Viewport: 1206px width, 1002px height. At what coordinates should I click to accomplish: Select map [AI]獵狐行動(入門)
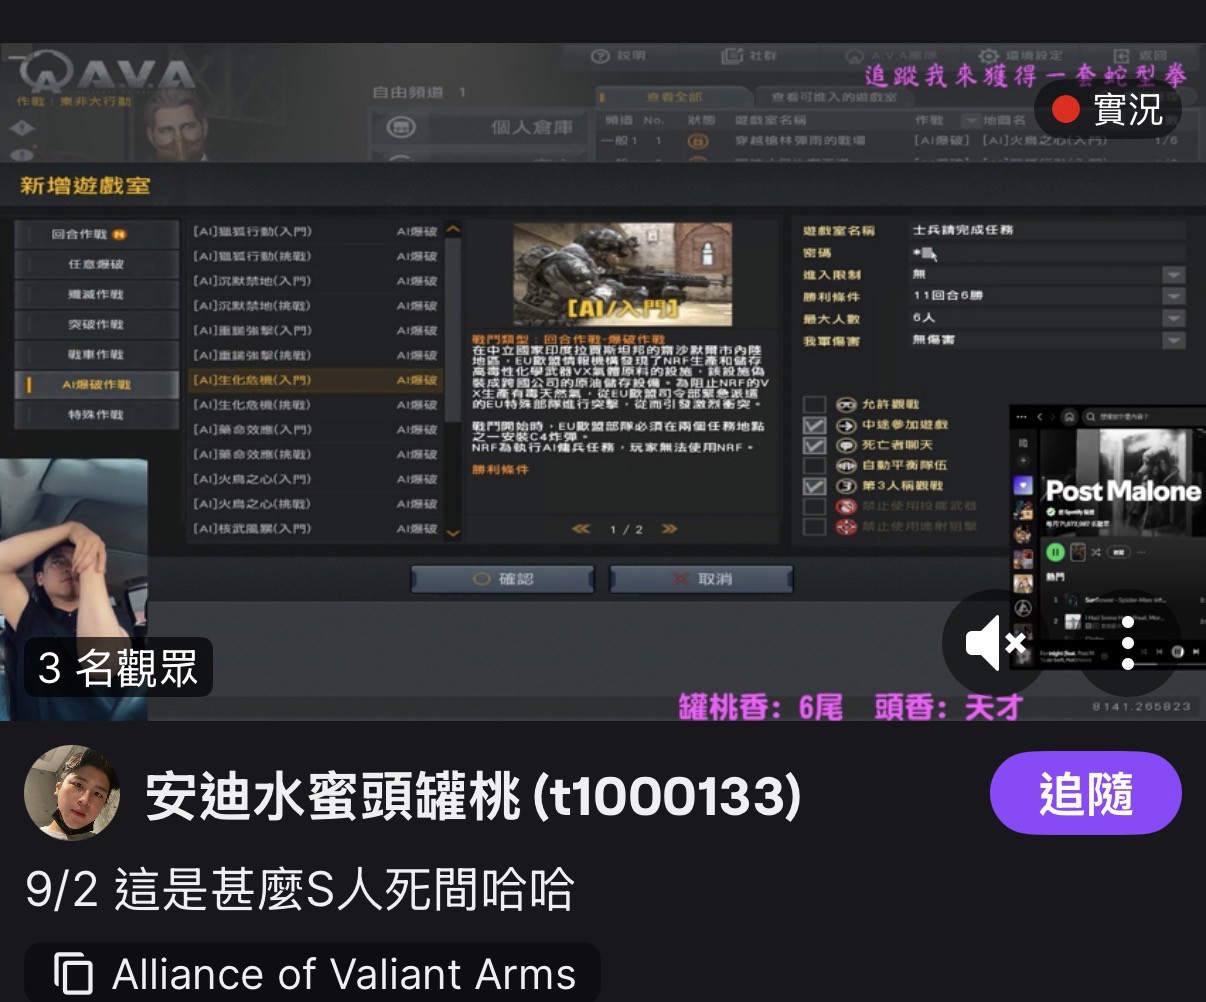tap(316, 231)
